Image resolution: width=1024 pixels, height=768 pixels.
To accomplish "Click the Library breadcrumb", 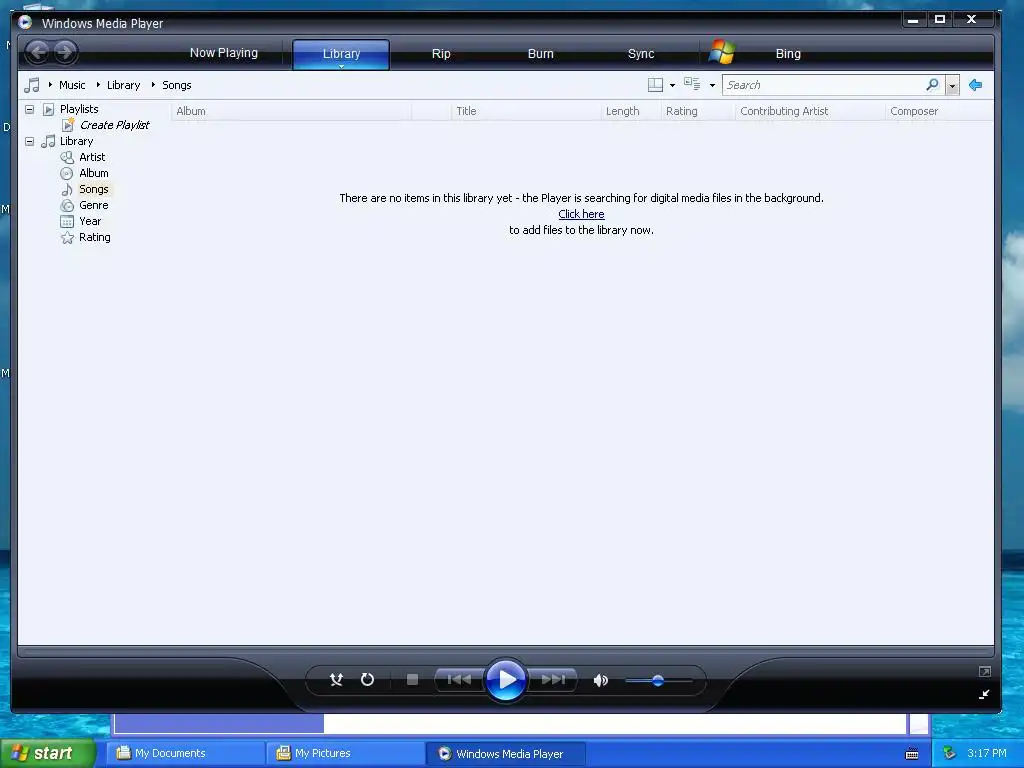I will pyautogui.click(x=123, y=85).
